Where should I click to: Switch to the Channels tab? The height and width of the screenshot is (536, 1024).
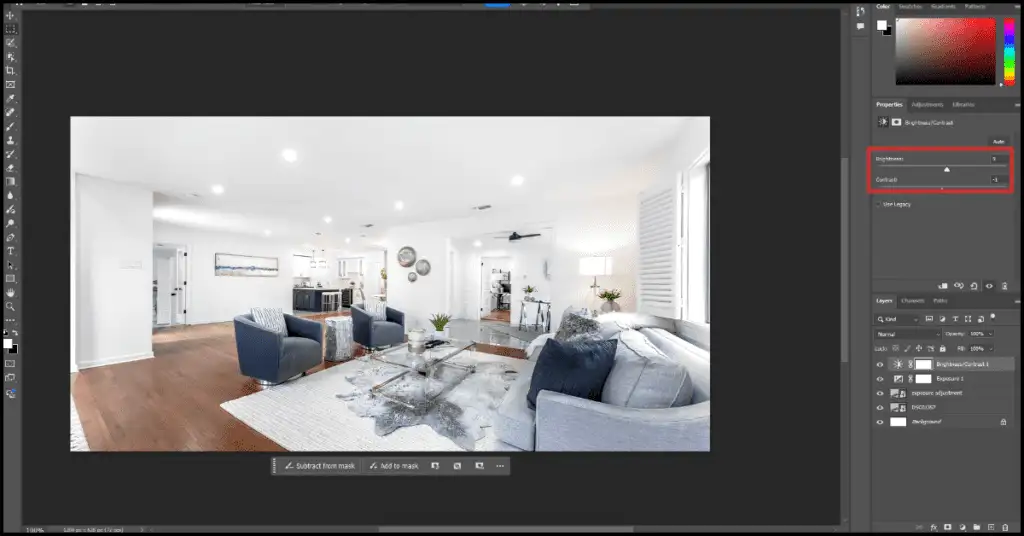pos(912,301)
